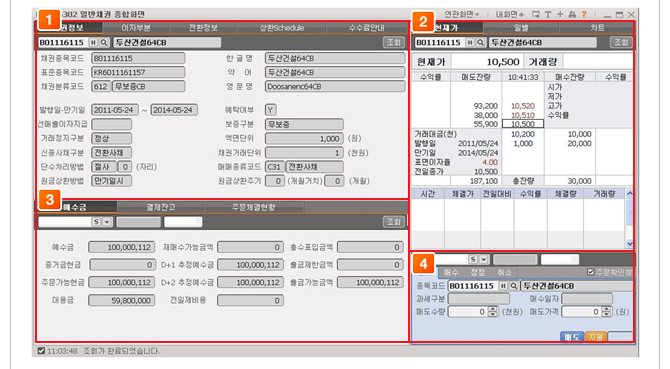
Task: Click the H history button in current price panel
Action: pyautogui.click(x=470, y=42)
